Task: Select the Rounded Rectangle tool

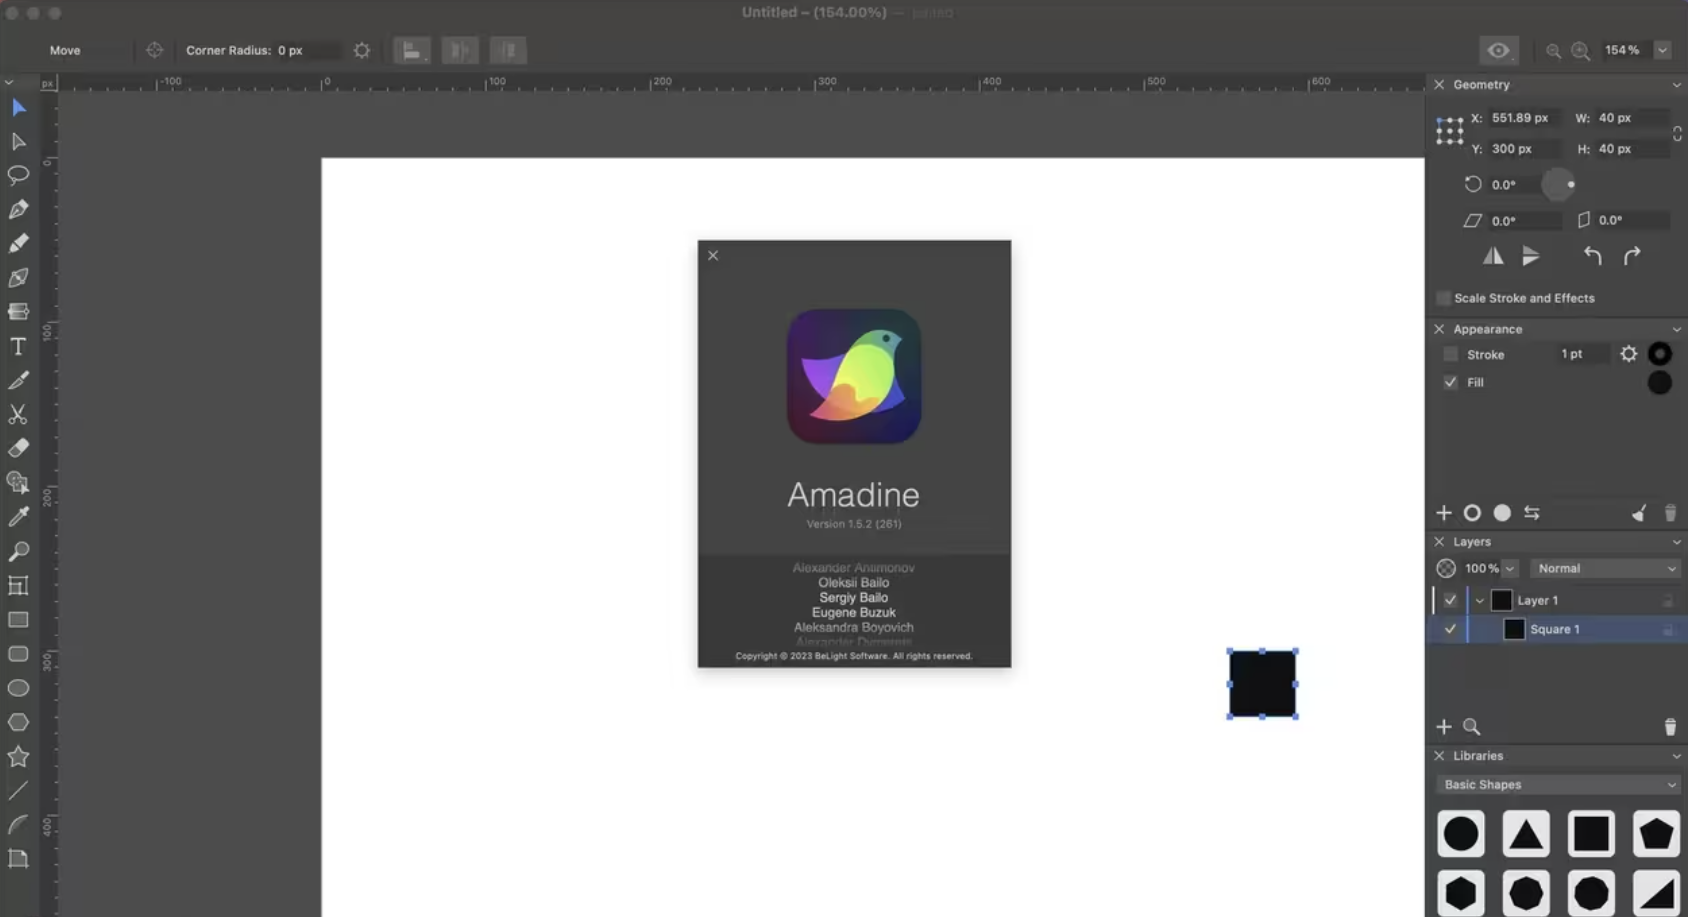Action: pyautogui.click(x=18, y=654)
